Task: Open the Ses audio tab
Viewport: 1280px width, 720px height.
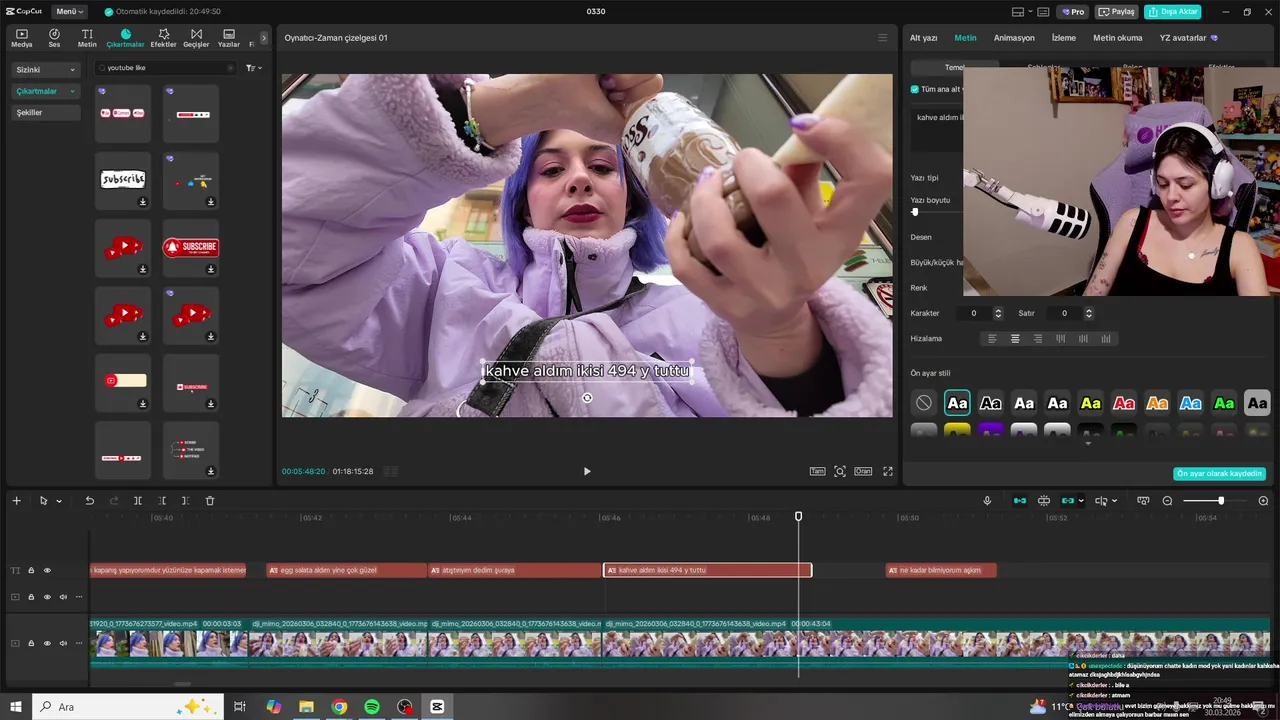Action: pyautogui.click(x=54, y=38)
